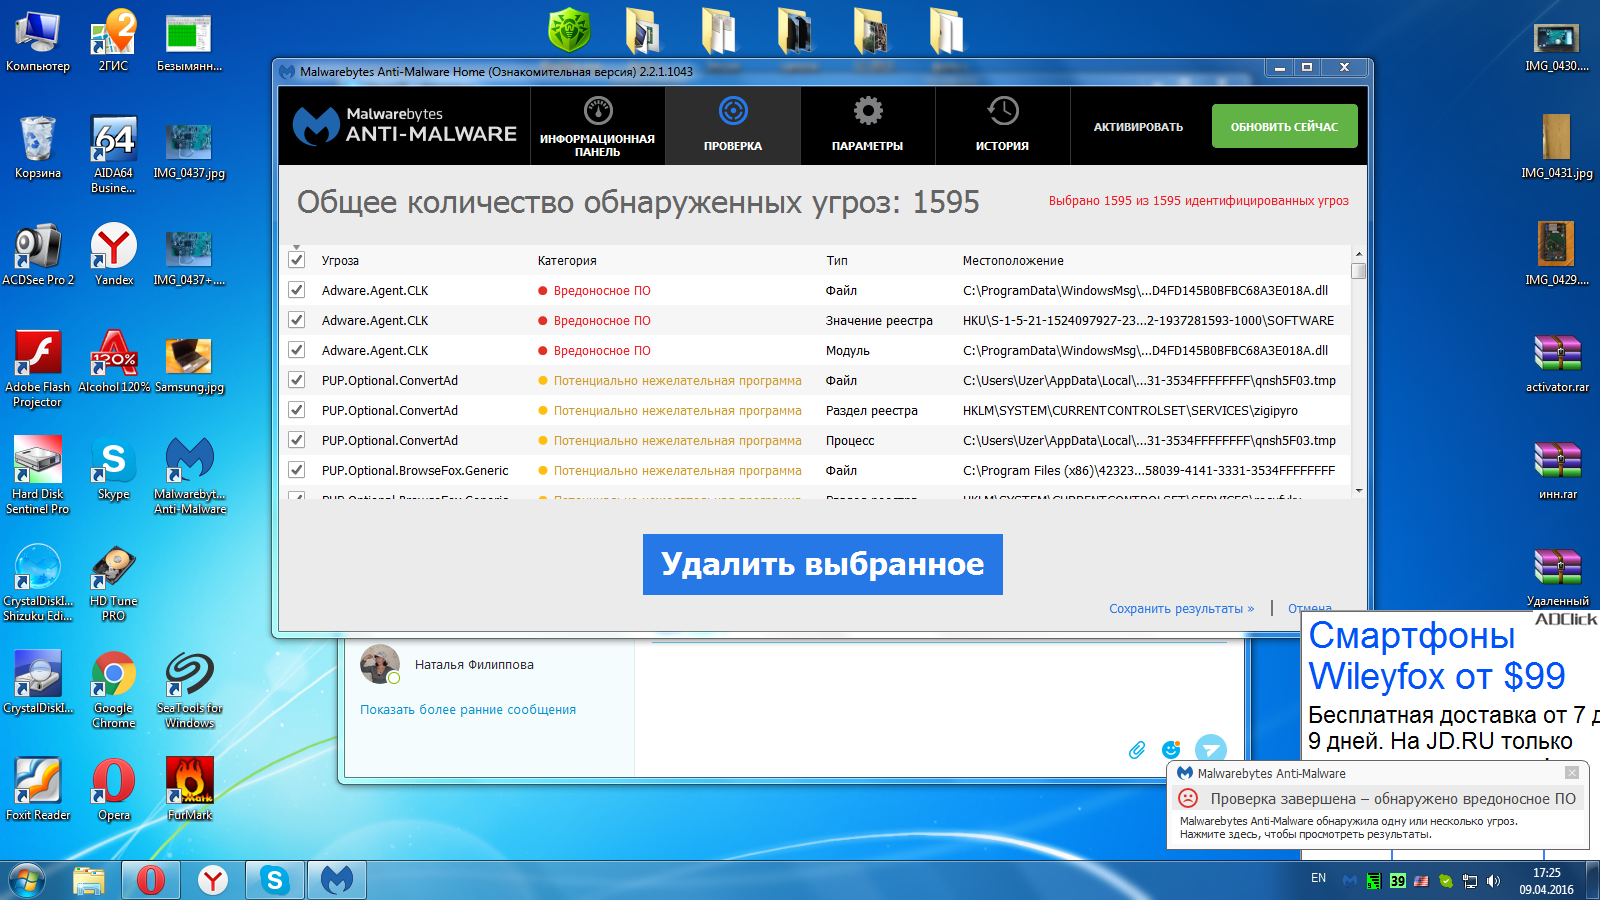This screenshot has height=900, width=1600.
Task: Click the «Сохранить результаты» link
Action: [x=1180, y=608]
